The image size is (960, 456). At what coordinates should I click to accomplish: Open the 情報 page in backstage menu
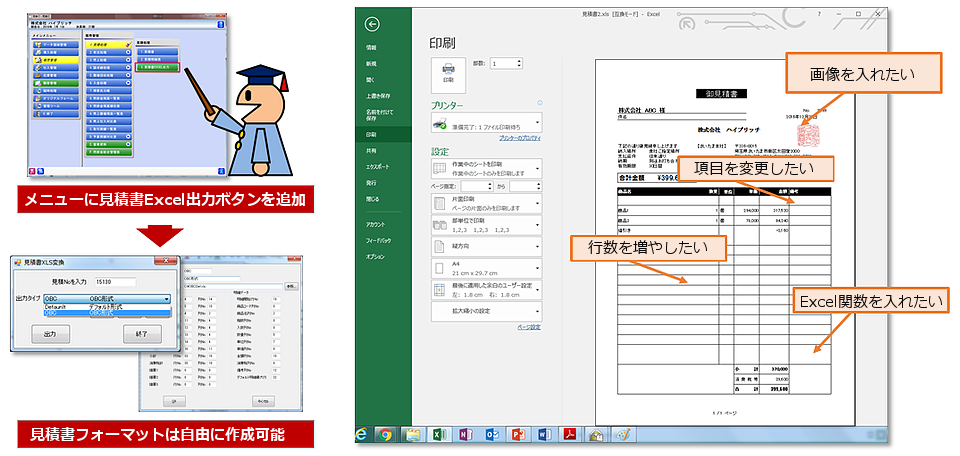click(x=371, y=47)
